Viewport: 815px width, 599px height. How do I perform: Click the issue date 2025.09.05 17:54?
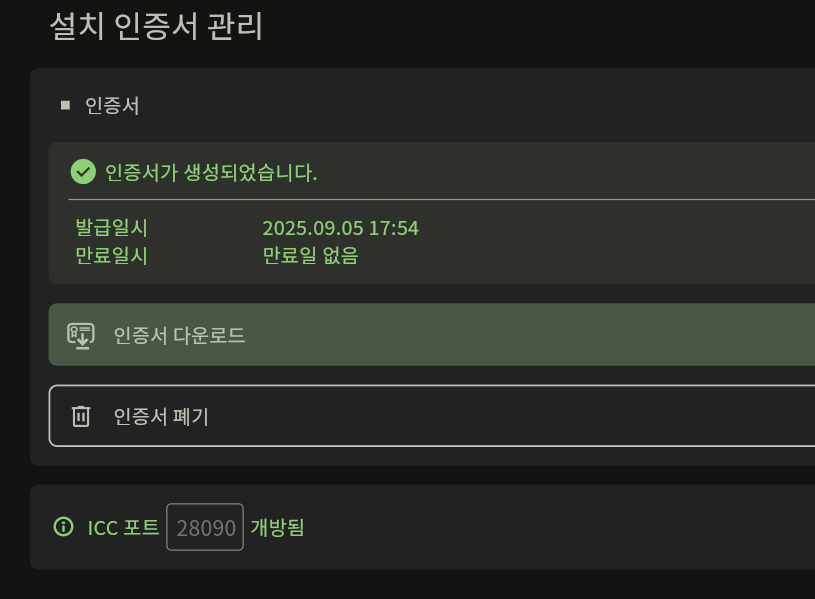[x=340, y=228]
